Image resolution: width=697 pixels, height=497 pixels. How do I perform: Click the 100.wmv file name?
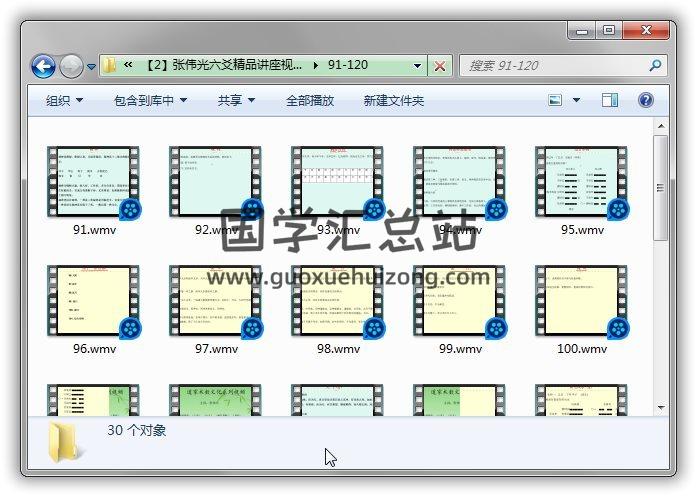click(582, 349)
